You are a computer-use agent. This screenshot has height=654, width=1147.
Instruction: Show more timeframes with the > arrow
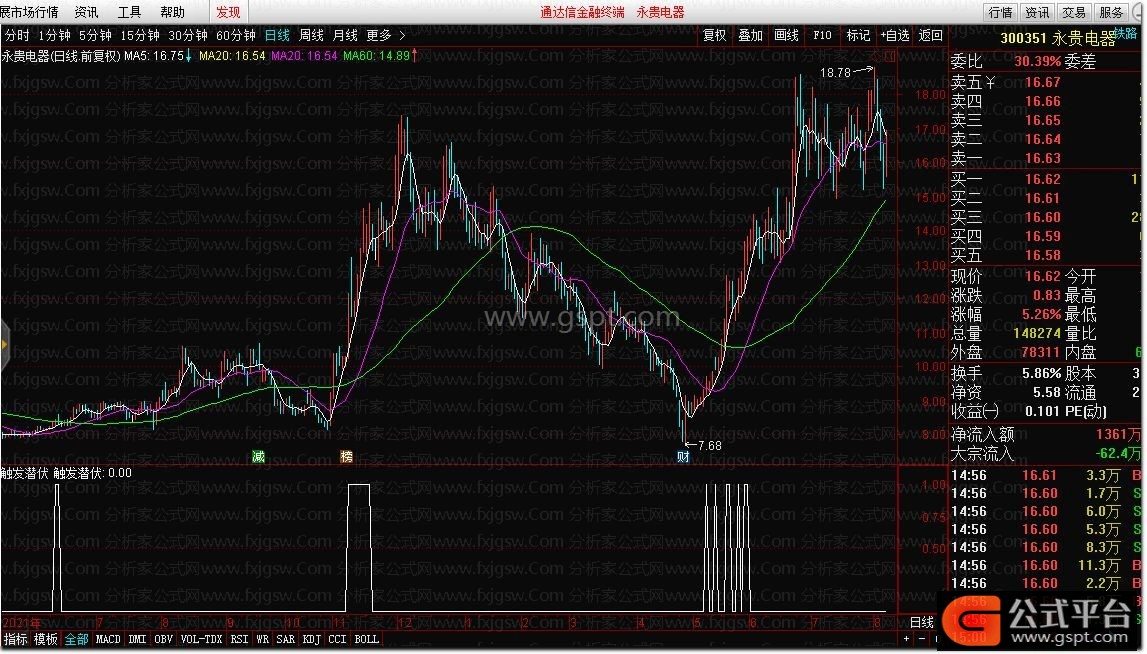[x=402, y=35]
